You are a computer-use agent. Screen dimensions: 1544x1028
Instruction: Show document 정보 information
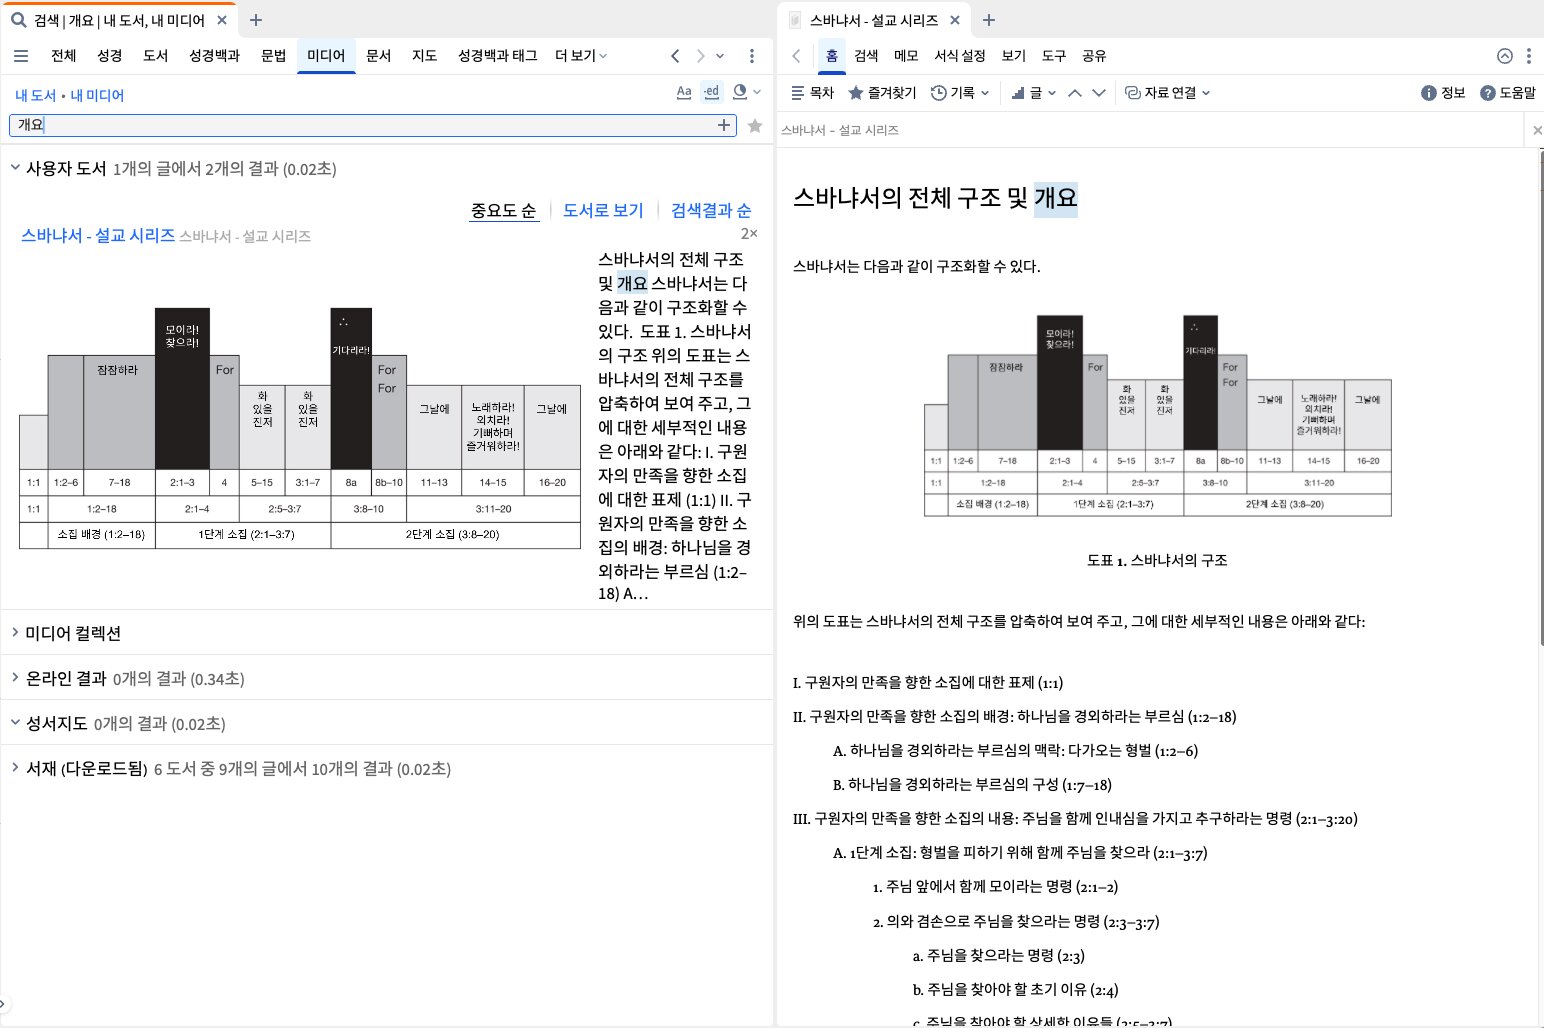pos(1443,92)
